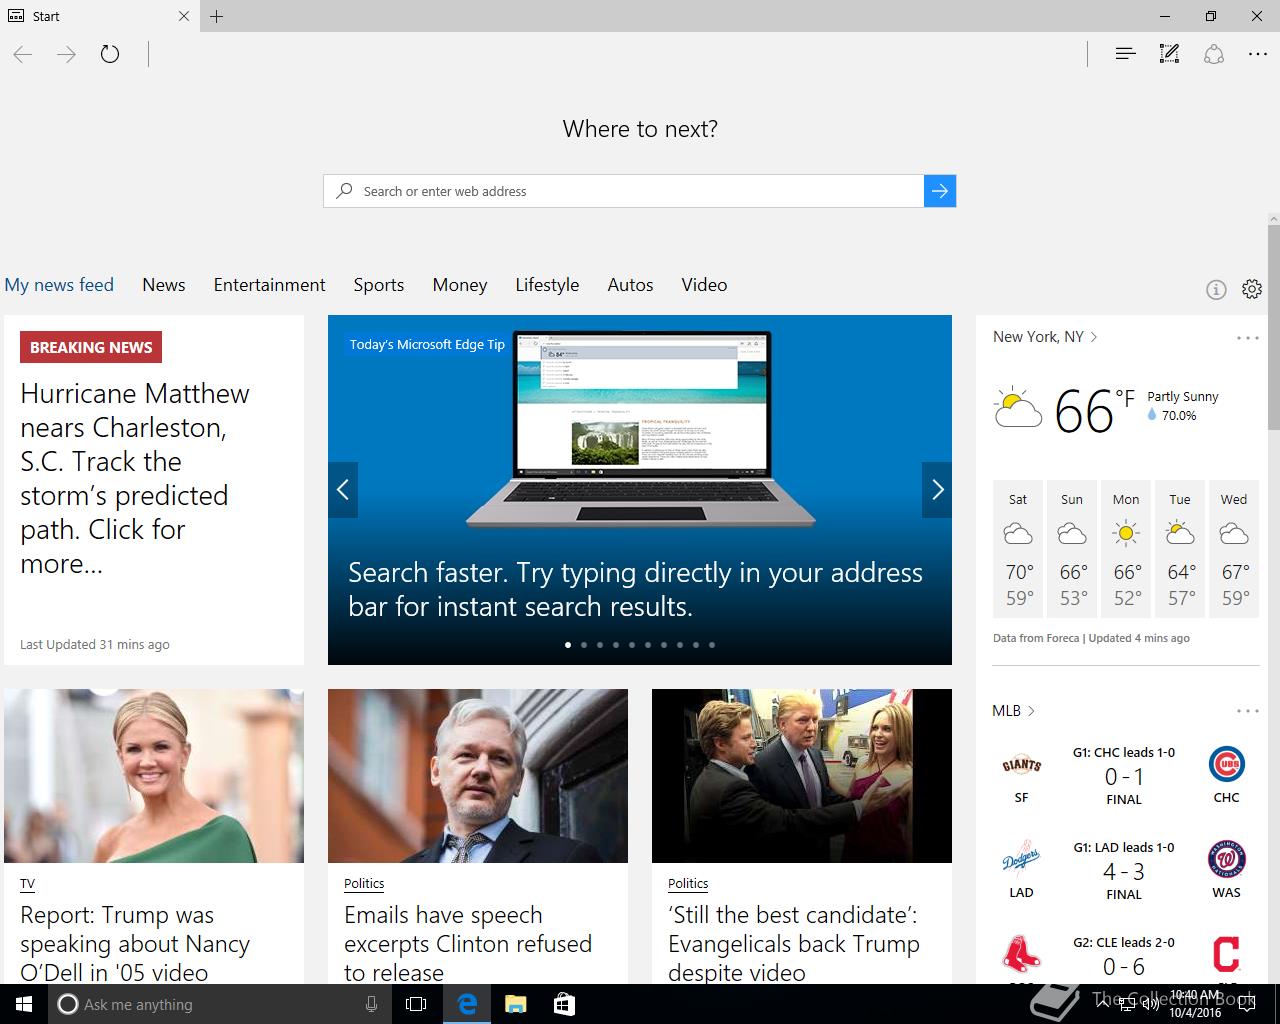Open the Windows Start menu

[24, 1004]
